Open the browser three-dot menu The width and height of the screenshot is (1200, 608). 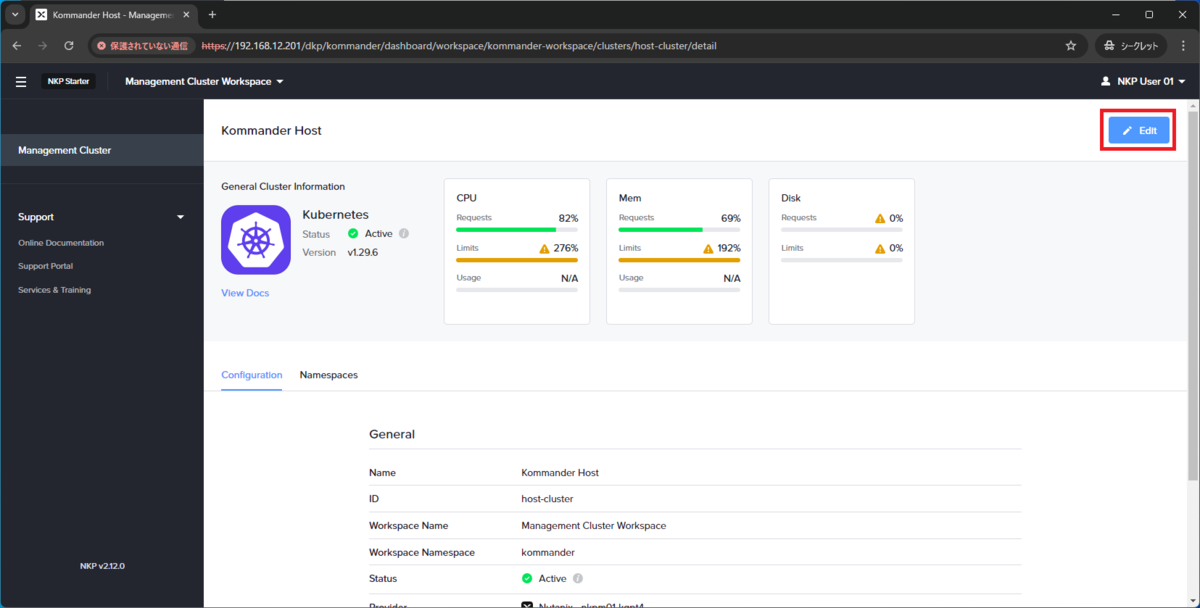(x=1183, y=46)
